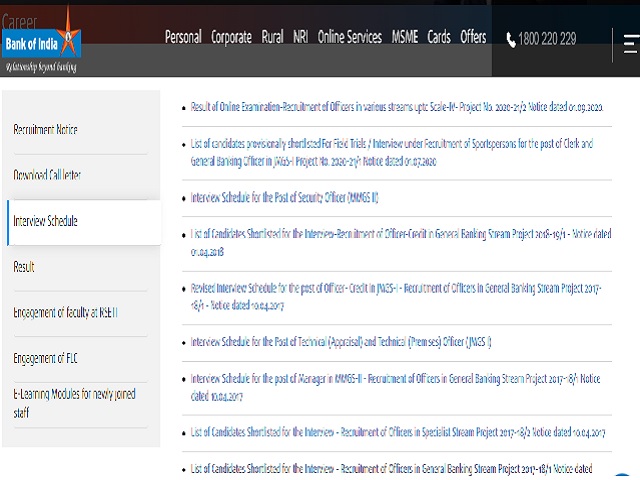Open the Cards menu
Image resolution: width=640 pixels, height=480 pixels.
click(439, 37)
